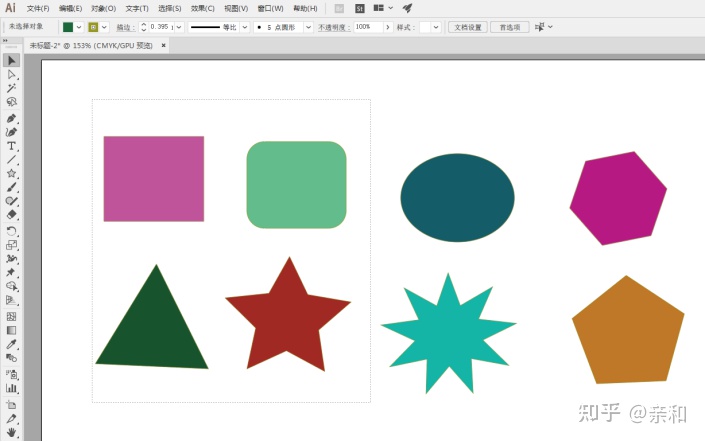The height and width of the screenshot is (442, 705).
Task: Select the Type tool
Action: 12,146
